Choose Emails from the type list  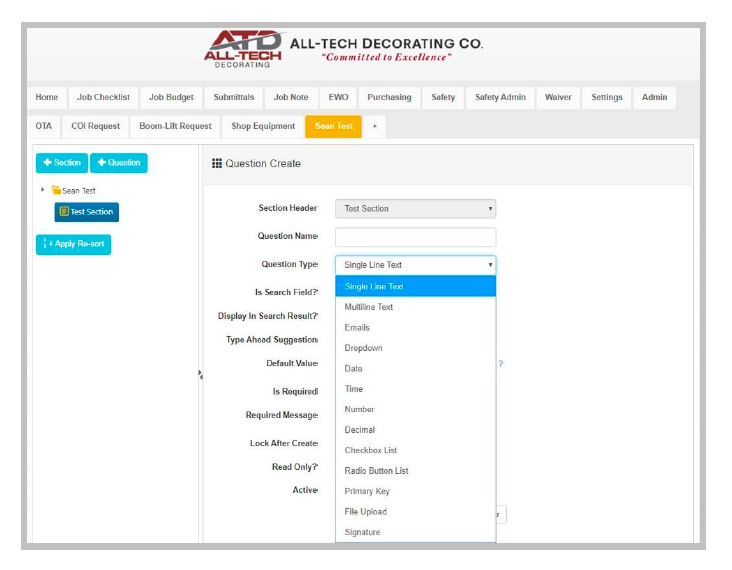(415, 327)
